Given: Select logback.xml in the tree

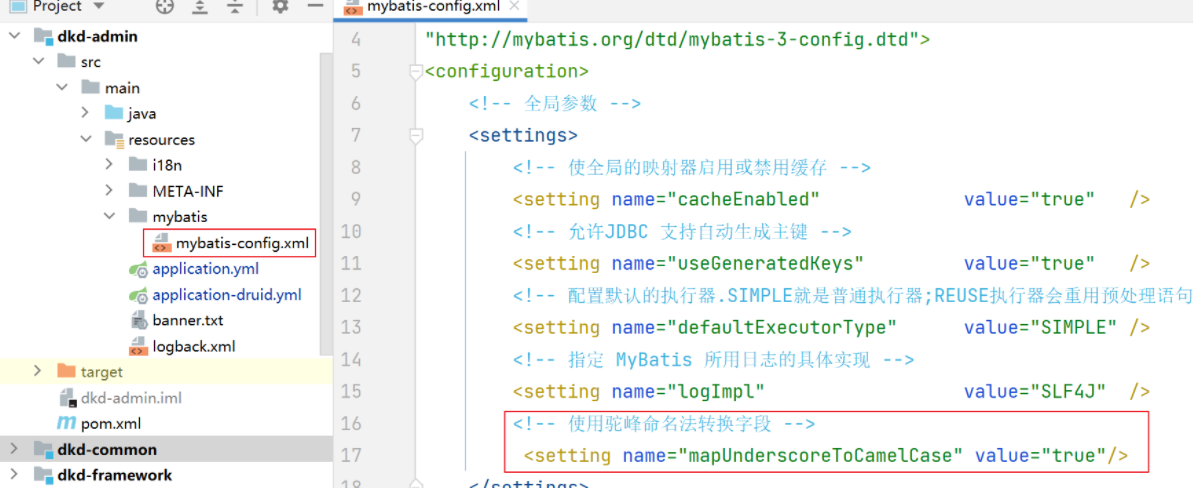Looking at the screenshot, I should pos(193,346).
